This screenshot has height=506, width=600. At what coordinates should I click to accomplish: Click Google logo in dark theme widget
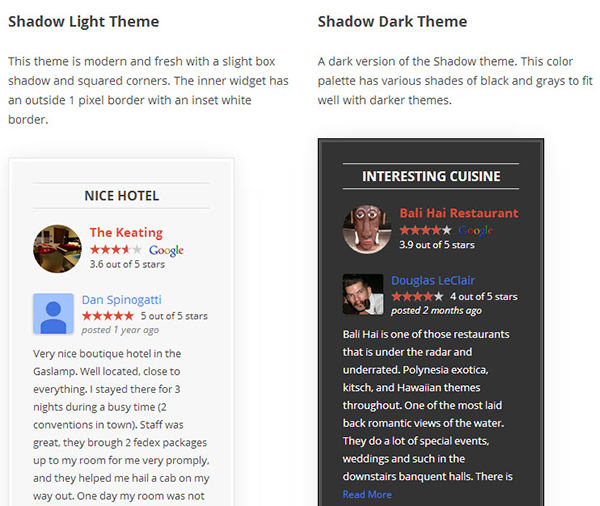pyautogui.click(x=476, y=230)
